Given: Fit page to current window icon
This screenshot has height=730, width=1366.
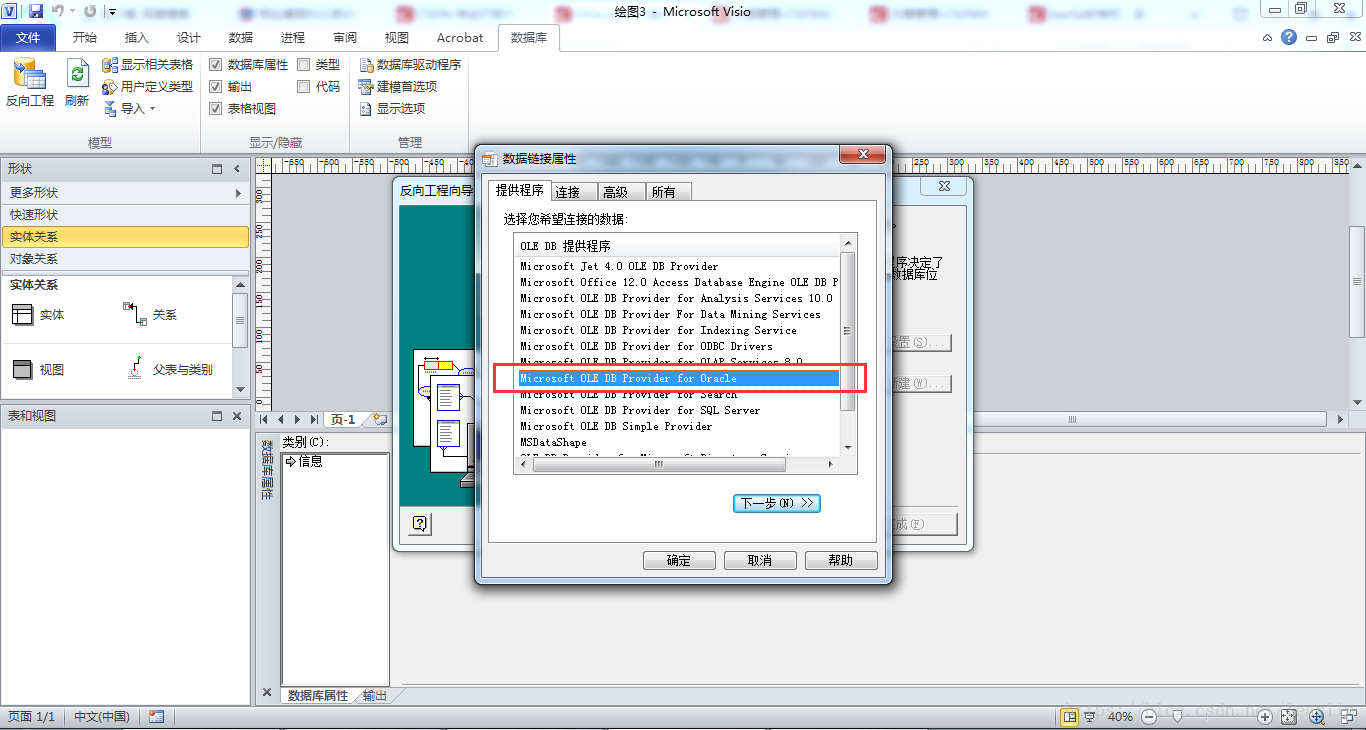Looking at the screenshot, I should pos(1290,717).
